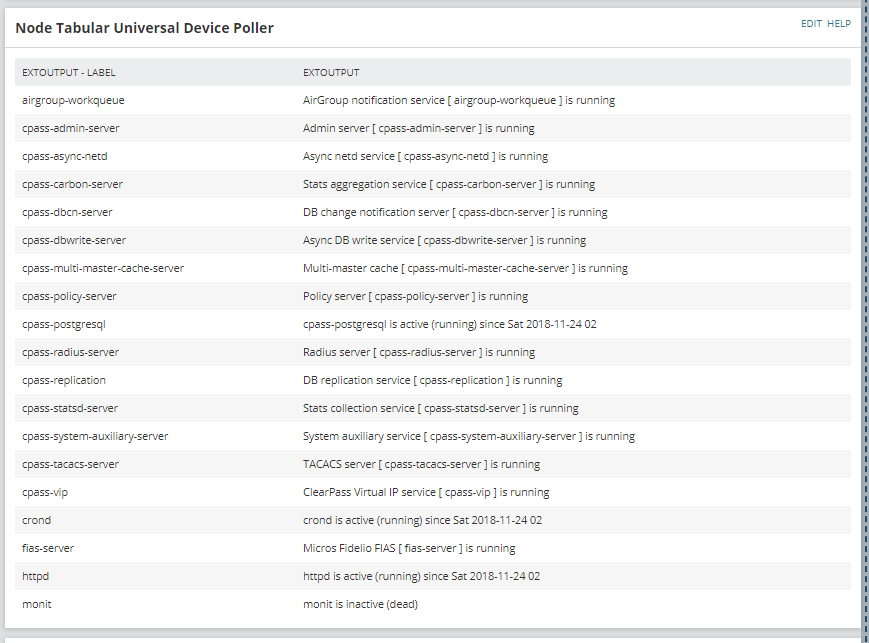Click the cpass-dbcn-server row label
Viewport: 869px width, 643px height.
tap(67, 212)
